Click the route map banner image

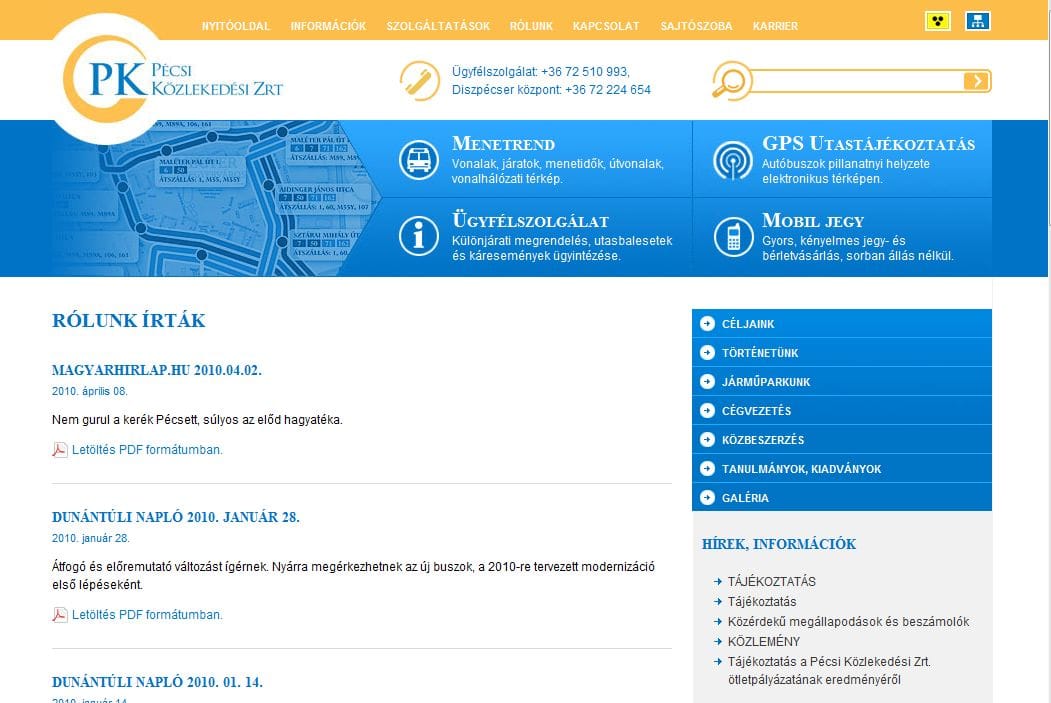pos(214,198)
